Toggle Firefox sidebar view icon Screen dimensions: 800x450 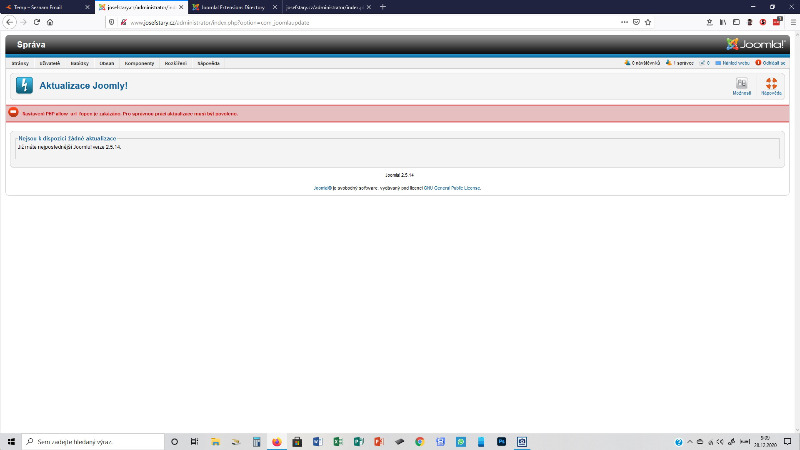[x=736, y=22]
